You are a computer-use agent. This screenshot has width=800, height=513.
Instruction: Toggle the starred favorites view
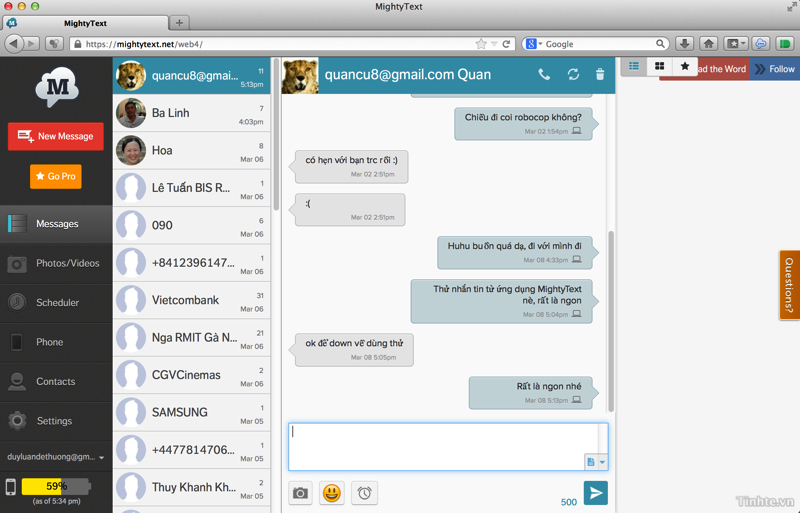click(x=685, y=67)
